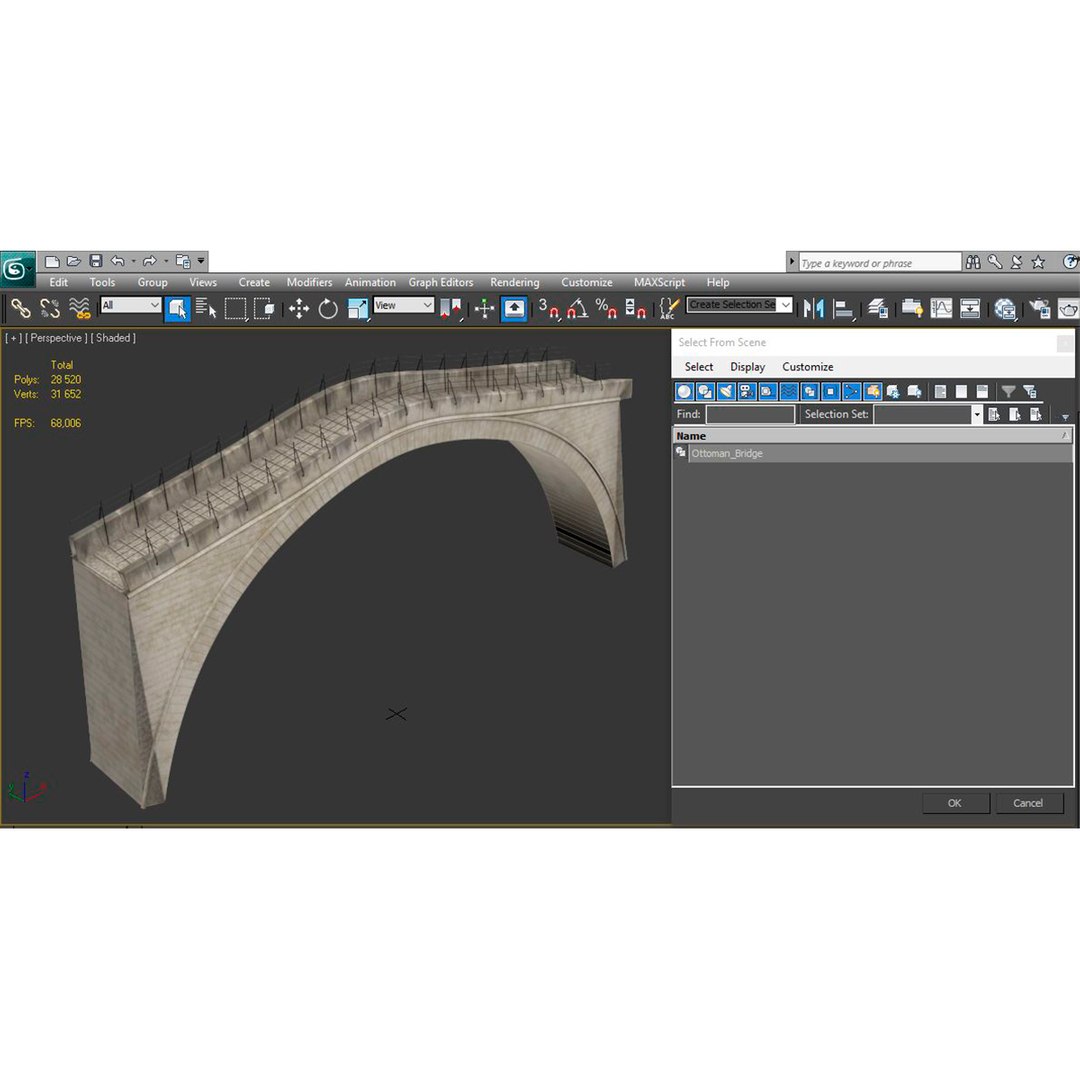Viewport: 1080px width, 1080px height.
Task: Click the binoculars search icon
Action: 973,262
